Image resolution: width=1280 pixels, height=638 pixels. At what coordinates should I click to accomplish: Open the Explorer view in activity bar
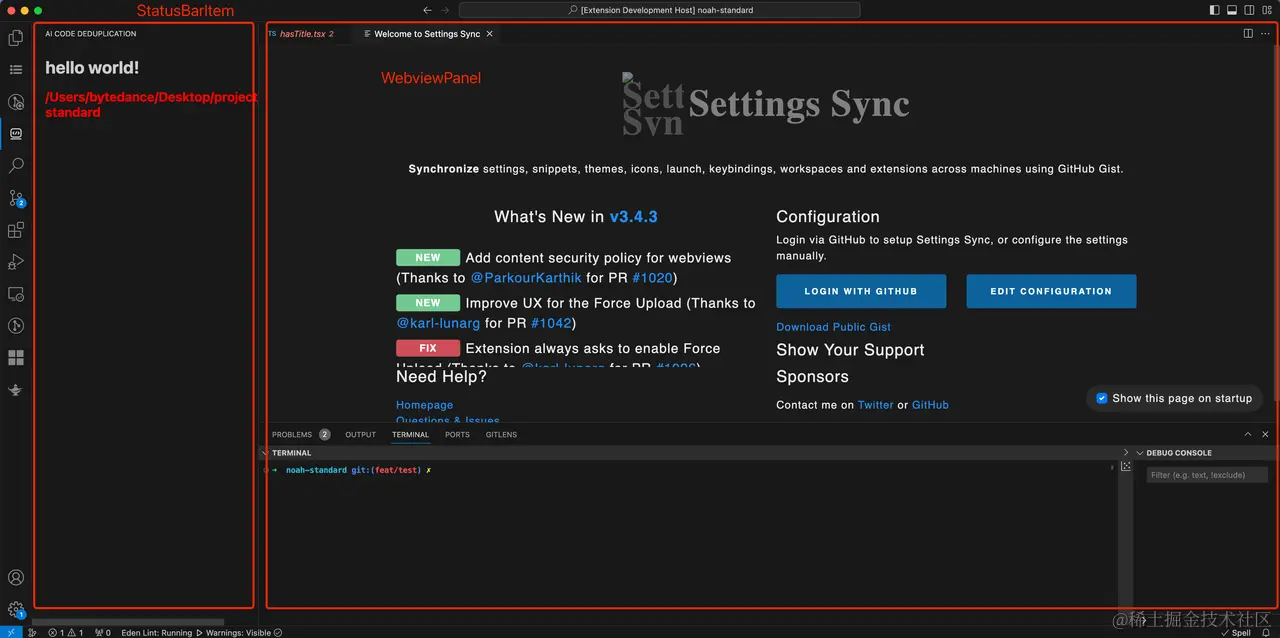[x=15, y=38]
